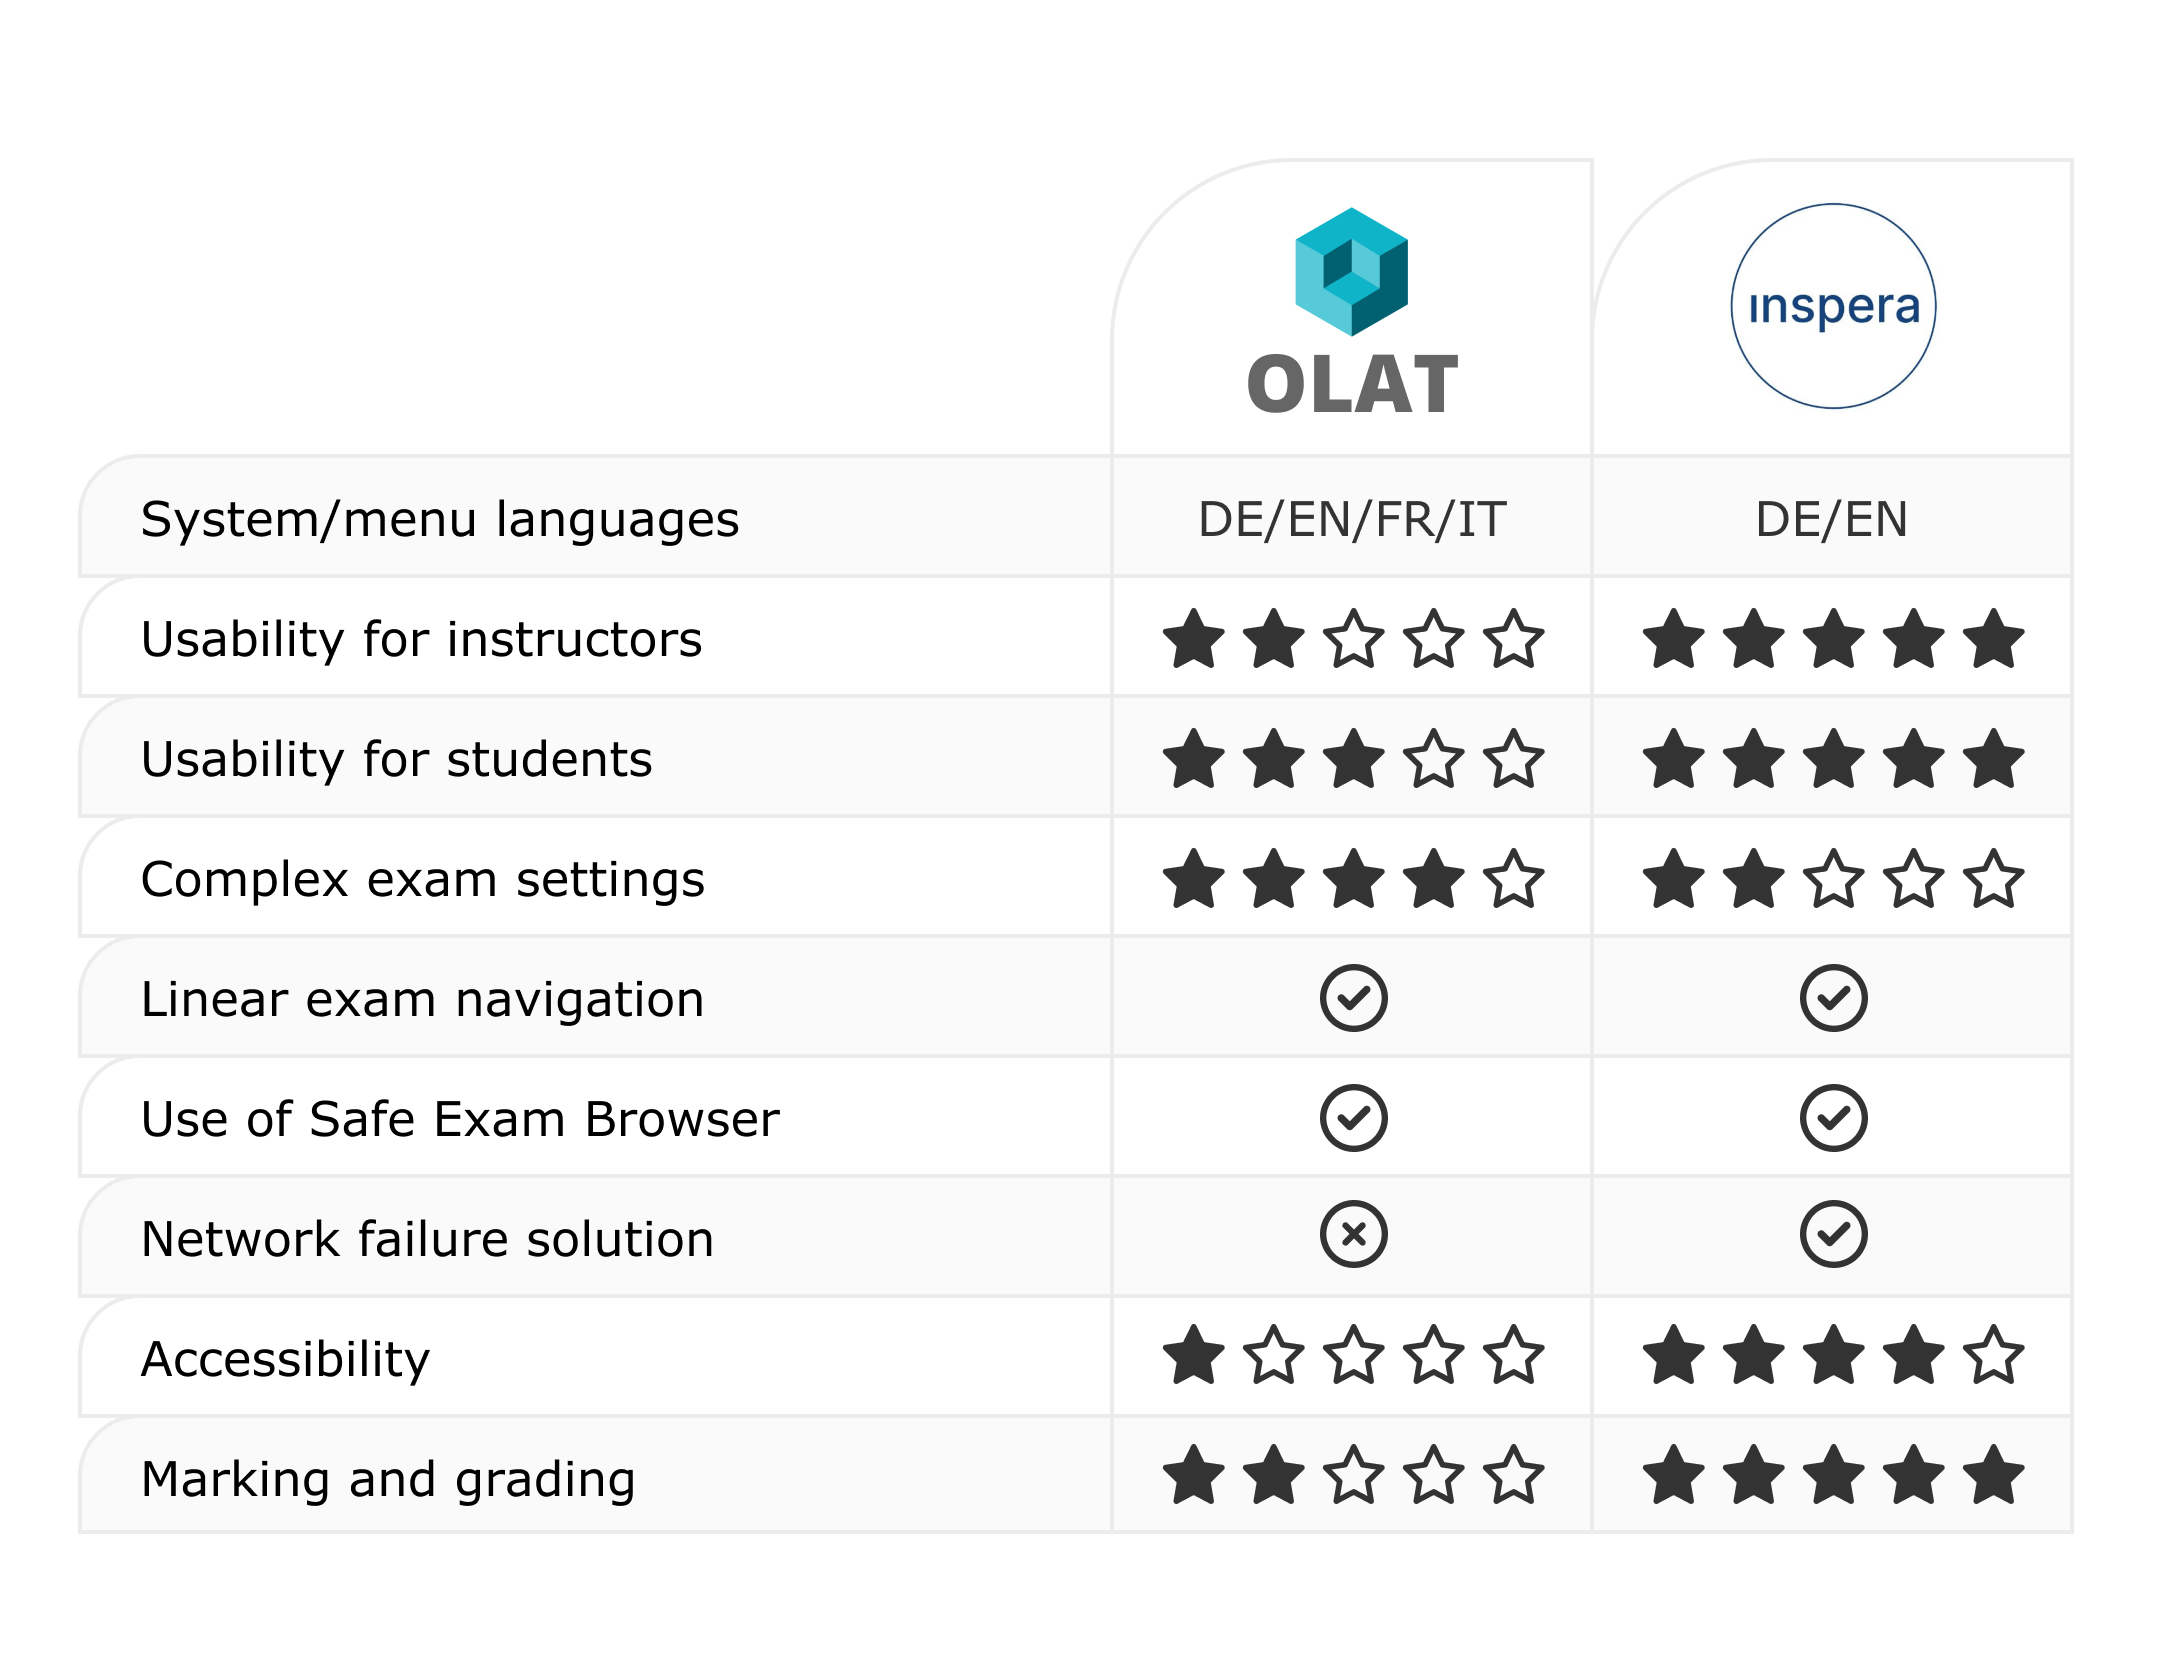Click OLAT's Linear exam navigation checkmark

click(x=1353, y=998)
